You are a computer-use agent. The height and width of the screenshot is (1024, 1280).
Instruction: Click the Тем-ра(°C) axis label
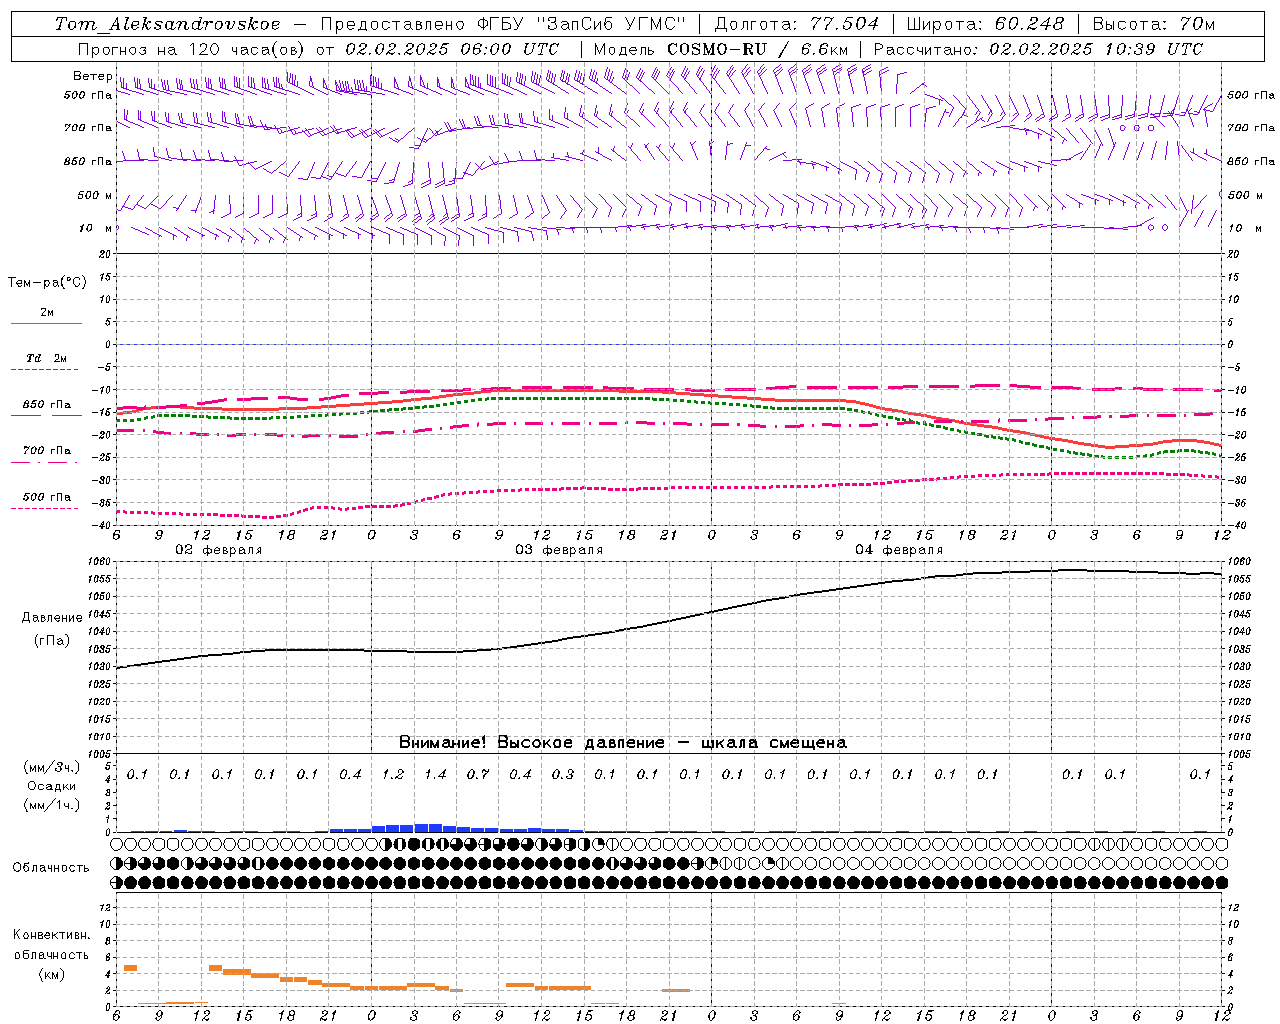tap(47, 283)
